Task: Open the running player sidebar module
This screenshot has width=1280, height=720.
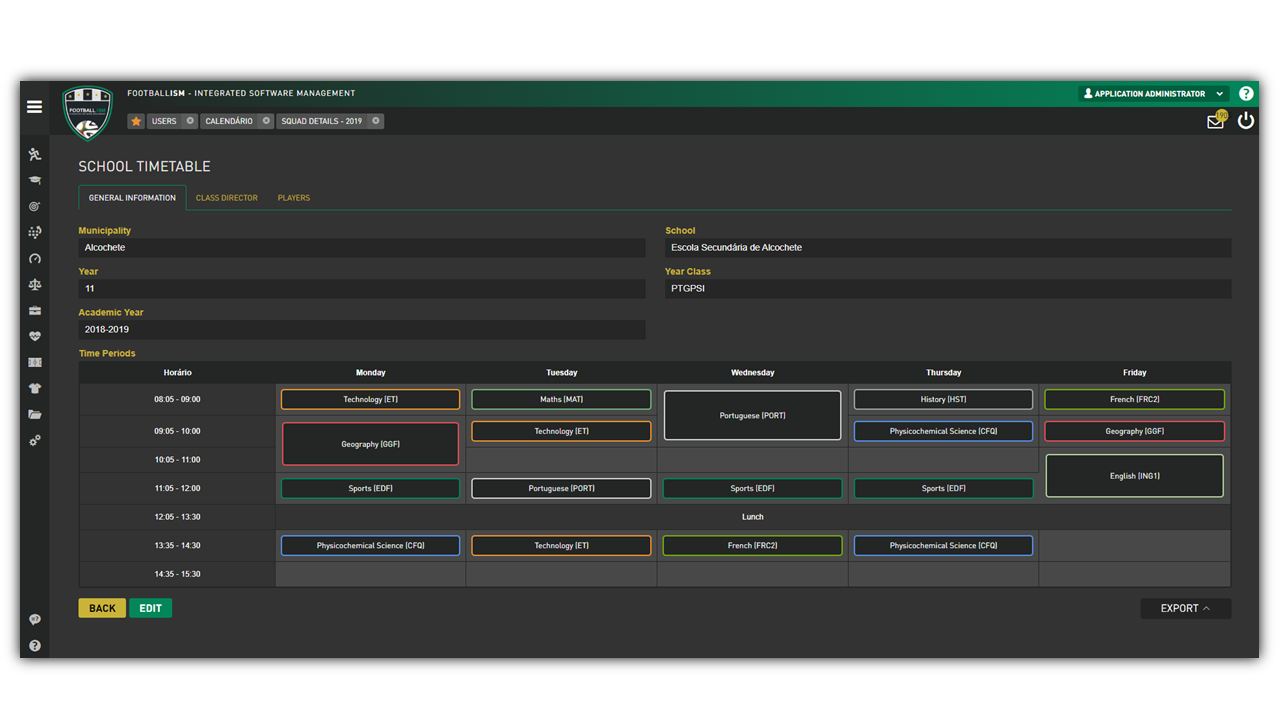Action: click(35, 154)
